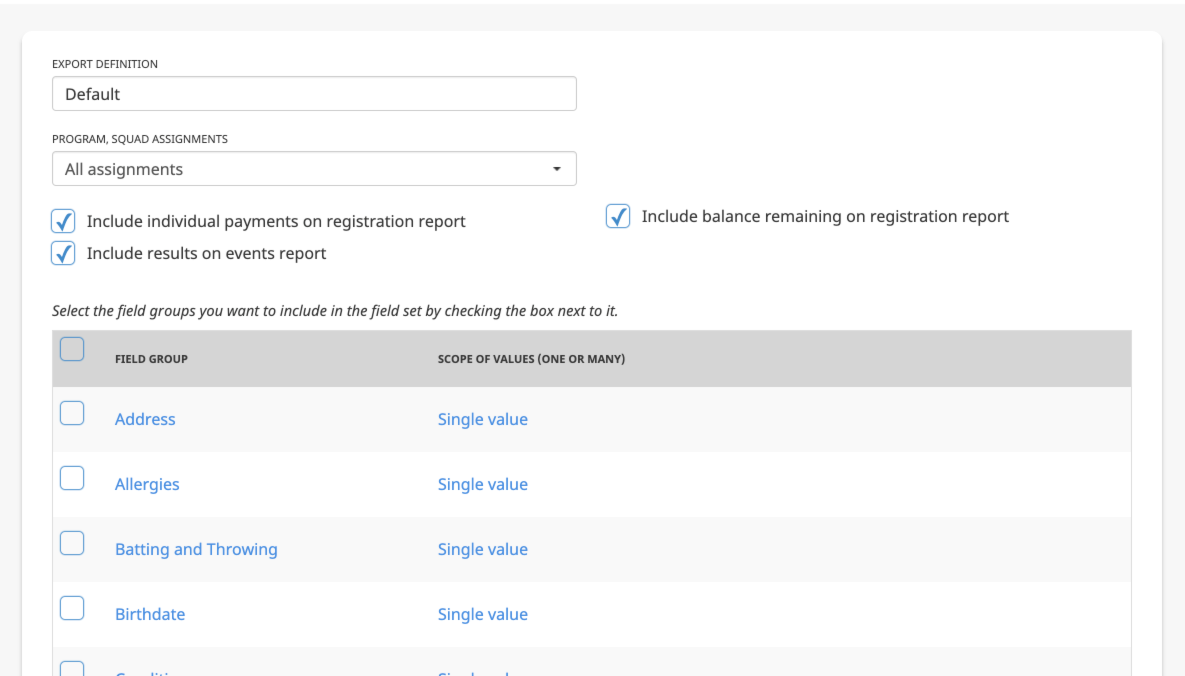Select the Batting and Throwing checkbox
Image resolution: width=1185 pixels, height=676 pixels.
72,544
